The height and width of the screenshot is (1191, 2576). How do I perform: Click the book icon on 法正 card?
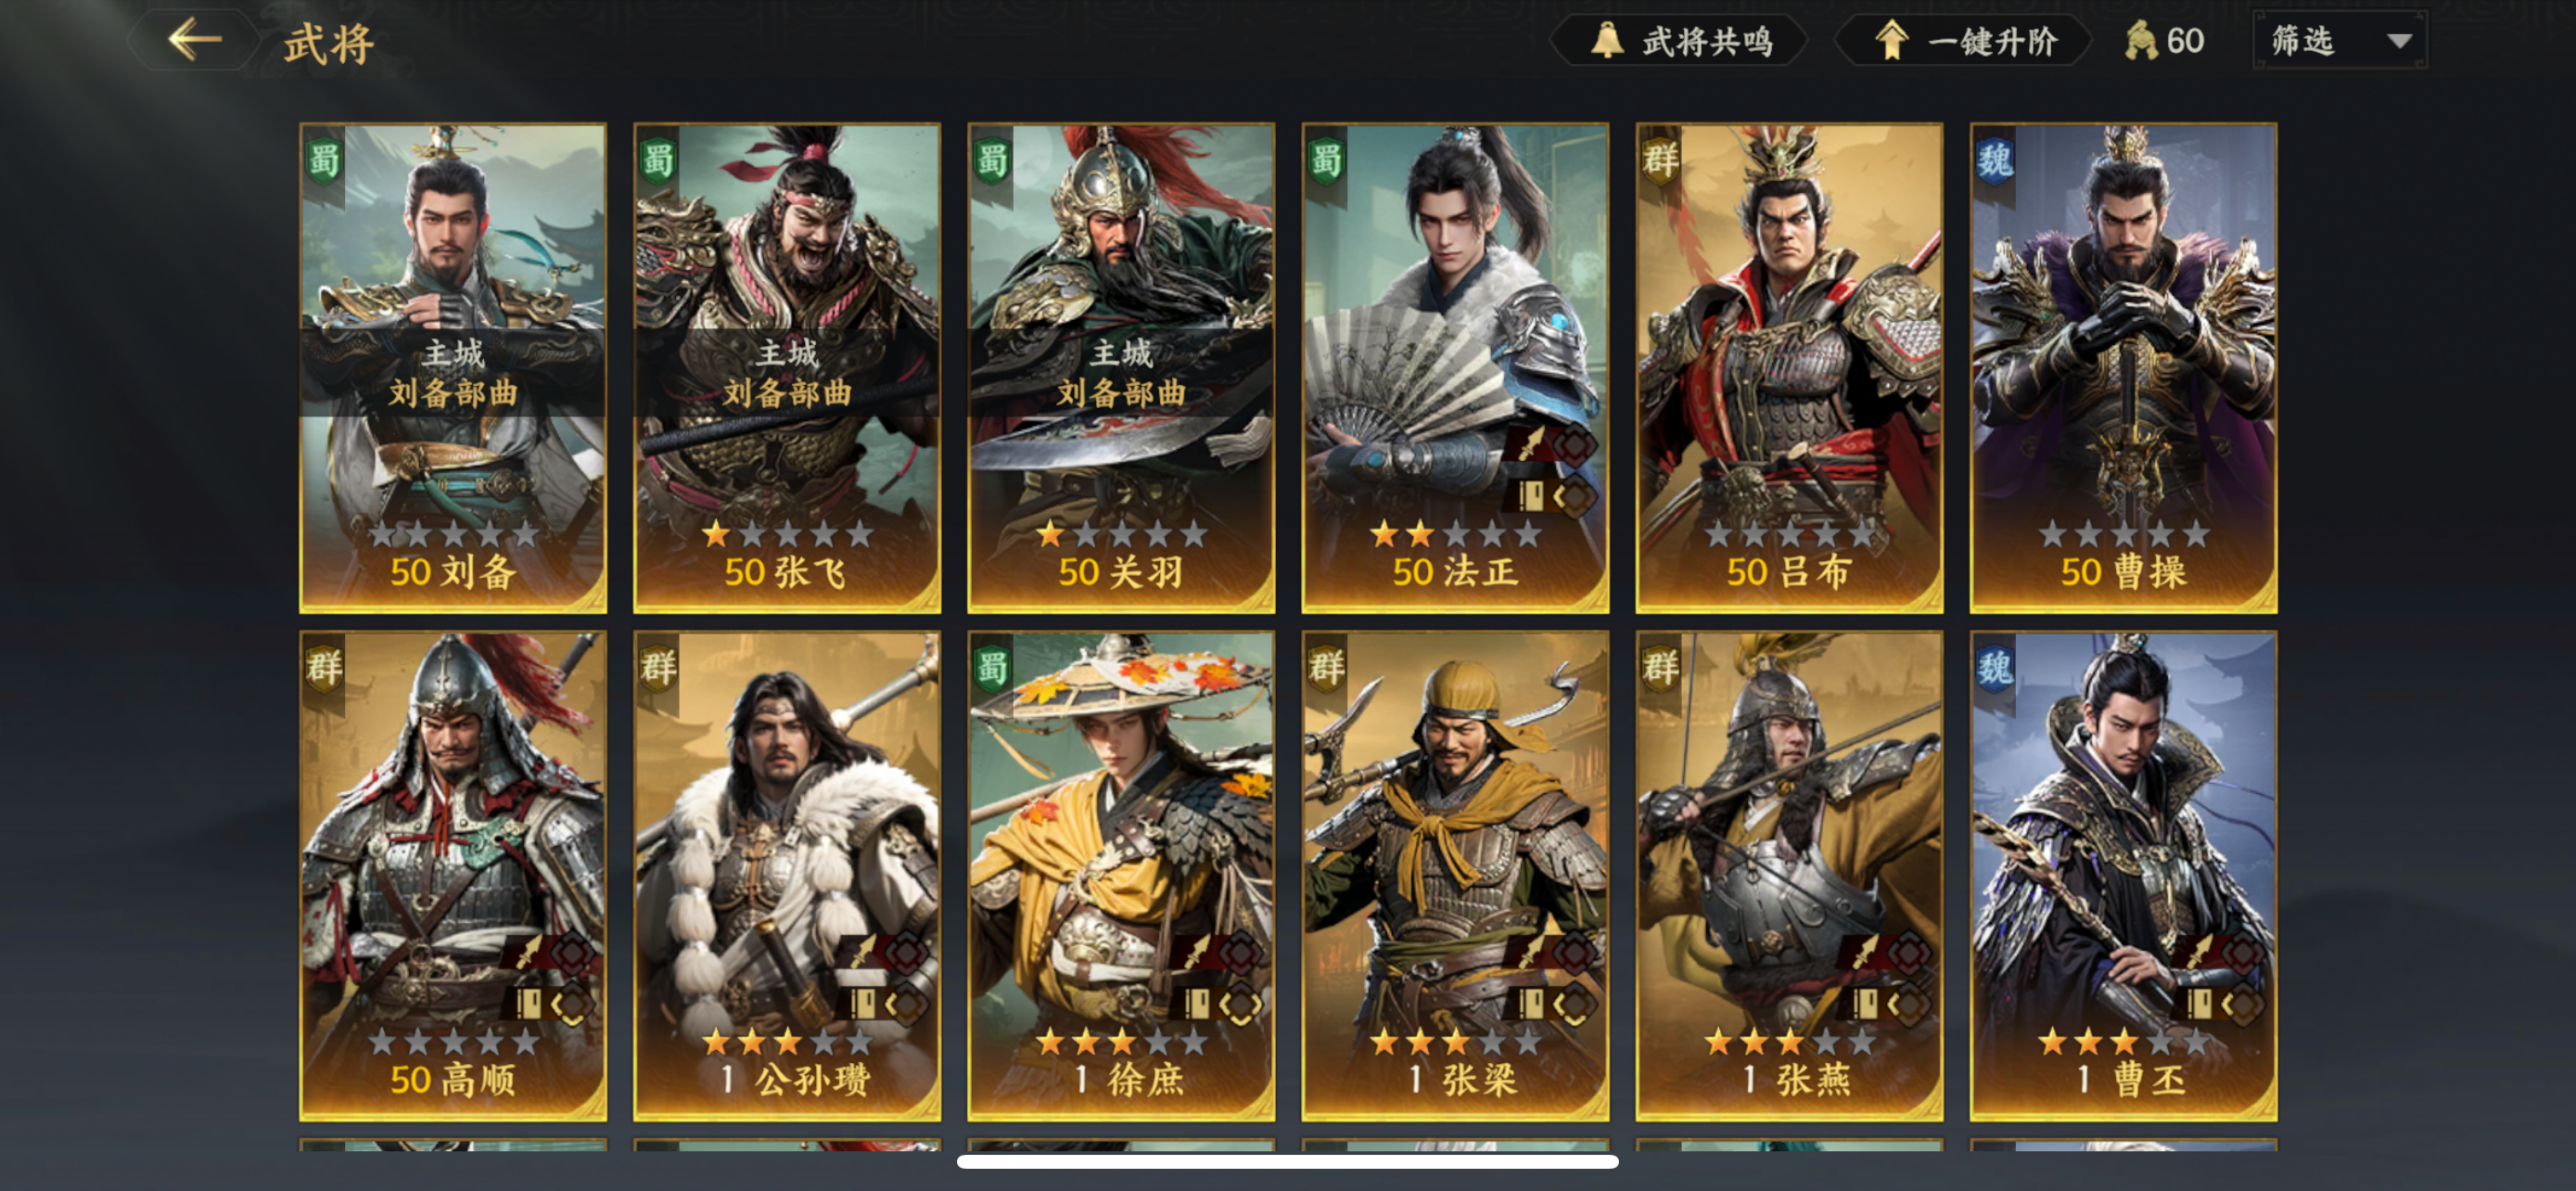click(1531, 495)
